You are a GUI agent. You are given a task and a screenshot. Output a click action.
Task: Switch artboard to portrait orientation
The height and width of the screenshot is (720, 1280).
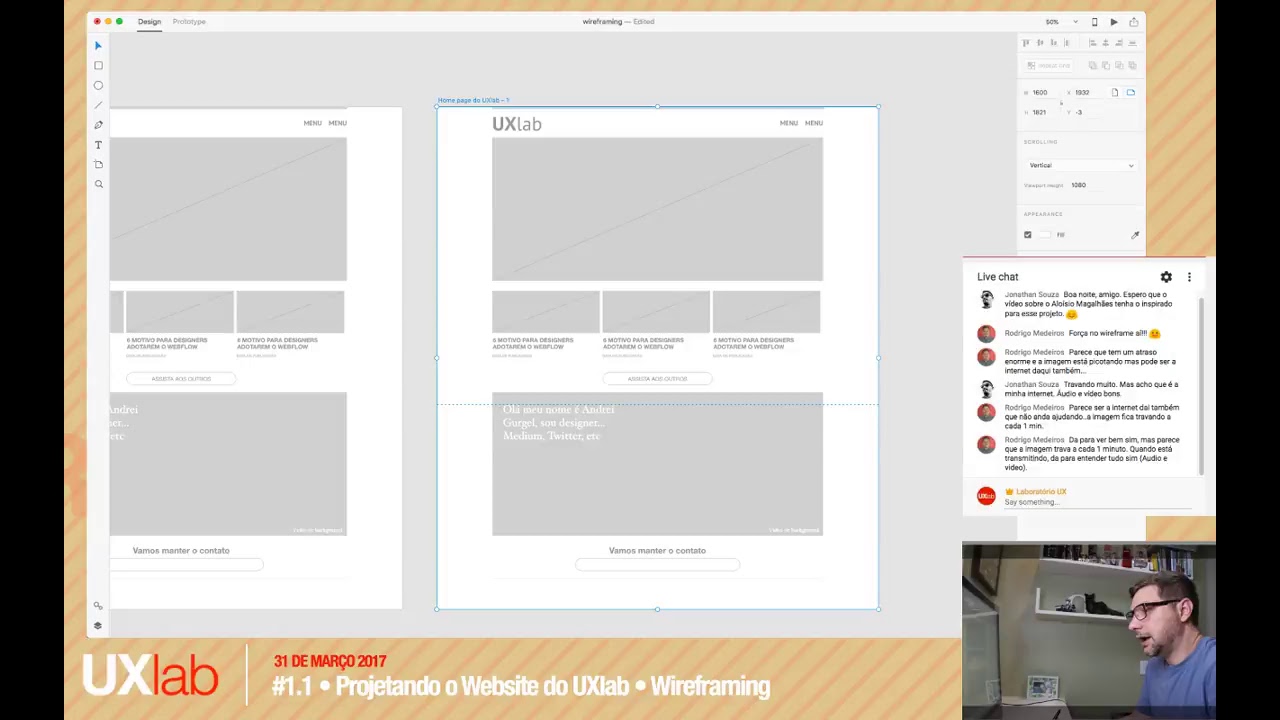pyautogui.click(x=1115, y=92)
